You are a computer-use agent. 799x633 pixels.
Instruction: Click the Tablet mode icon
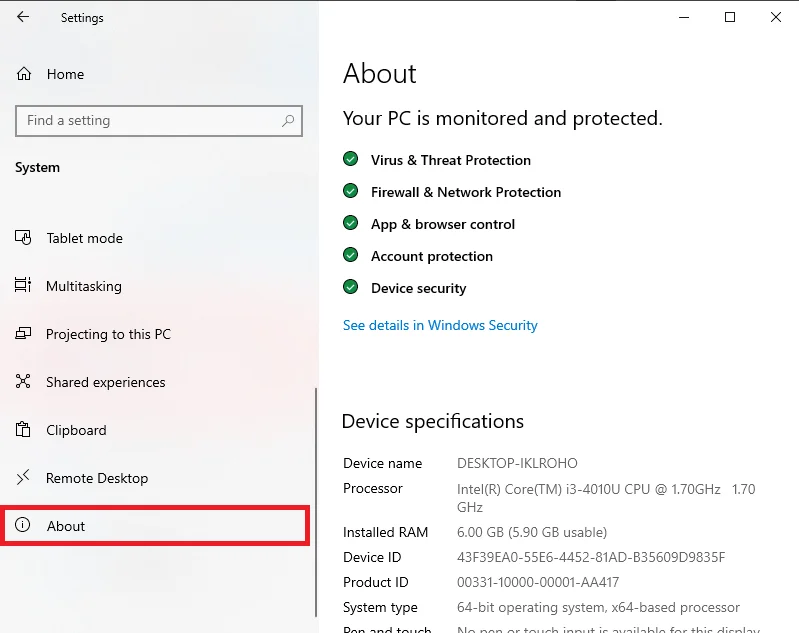pos(23,238)
